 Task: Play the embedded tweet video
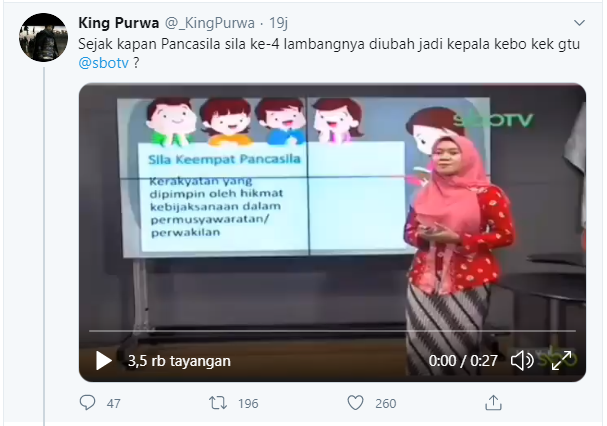click(x=104, y=361)
